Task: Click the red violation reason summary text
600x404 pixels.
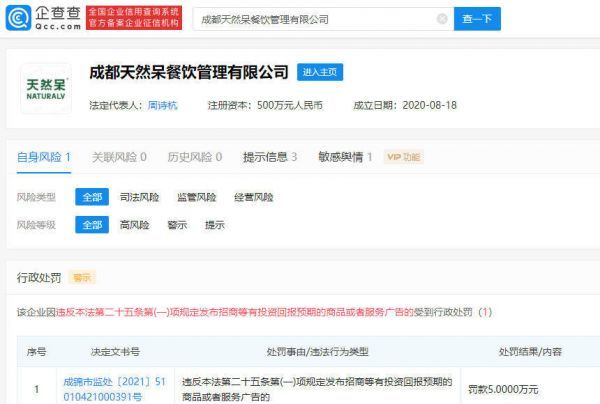Action: pos(235,312)
